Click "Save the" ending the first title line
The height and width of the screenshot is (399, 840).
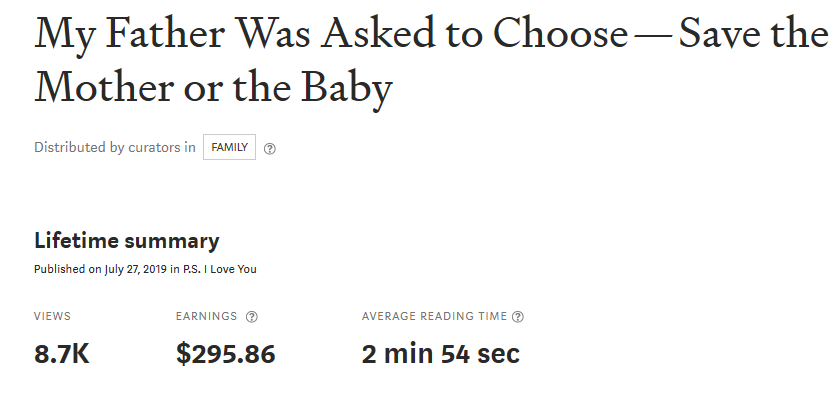(x=753, y=33)
